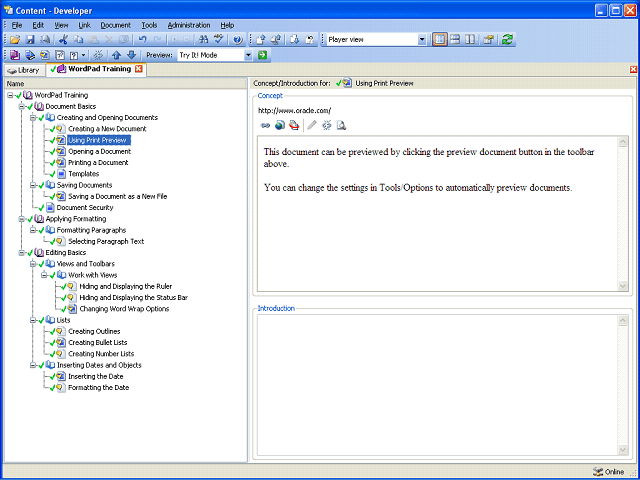Click the preview document magnifier icon

click(x=341, y=125)
